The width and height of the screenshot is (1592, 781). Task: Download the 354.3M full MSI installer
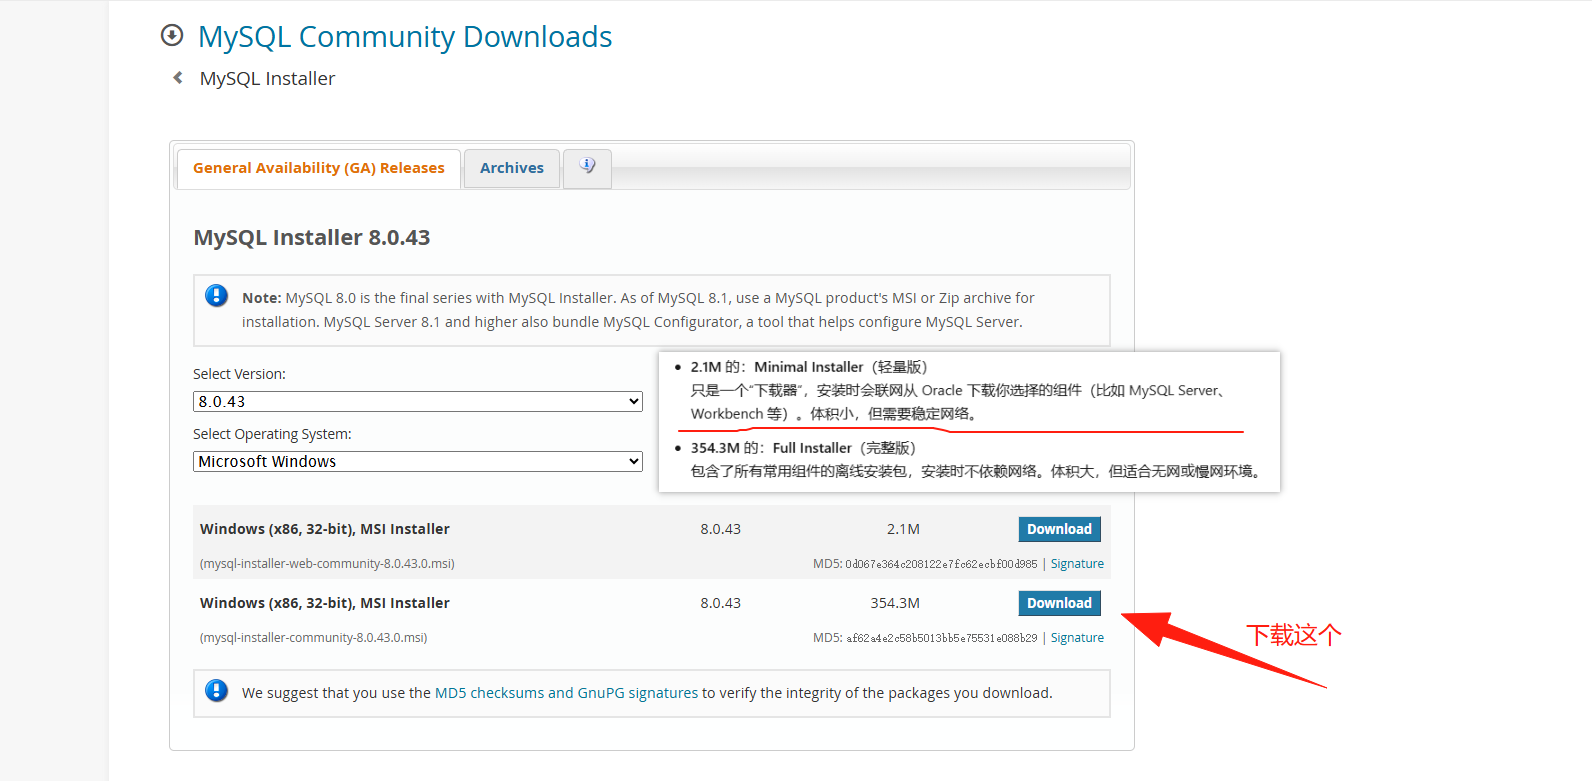pyautogui.click(x=1059, y=603)
